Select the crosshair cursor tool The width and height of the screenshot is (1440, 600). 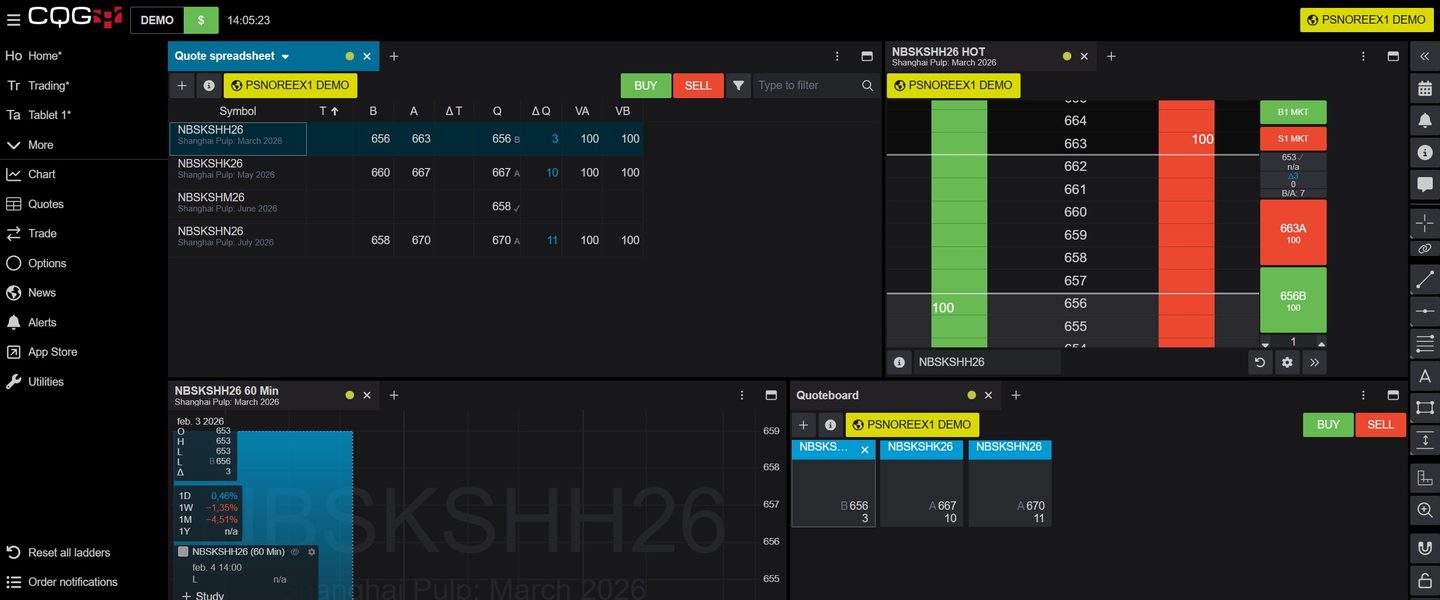[x=1425, y=221]
